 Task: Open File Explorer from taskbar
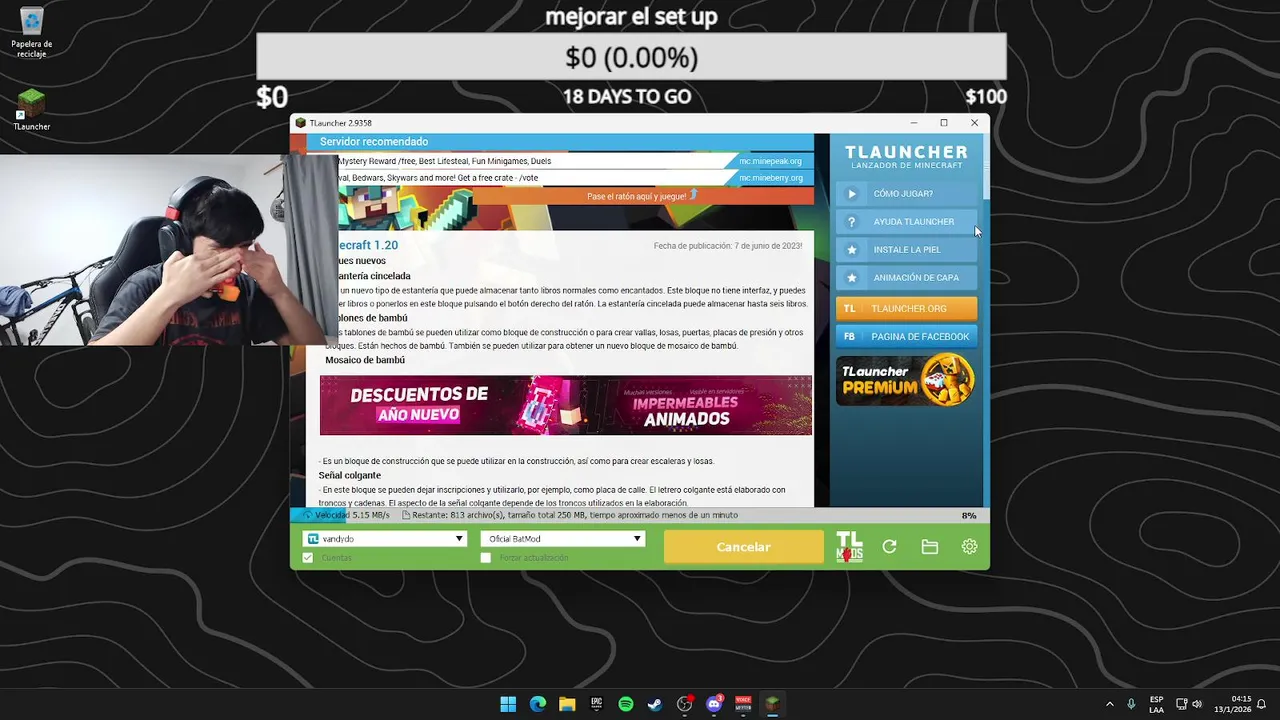[x=567, y=704]
